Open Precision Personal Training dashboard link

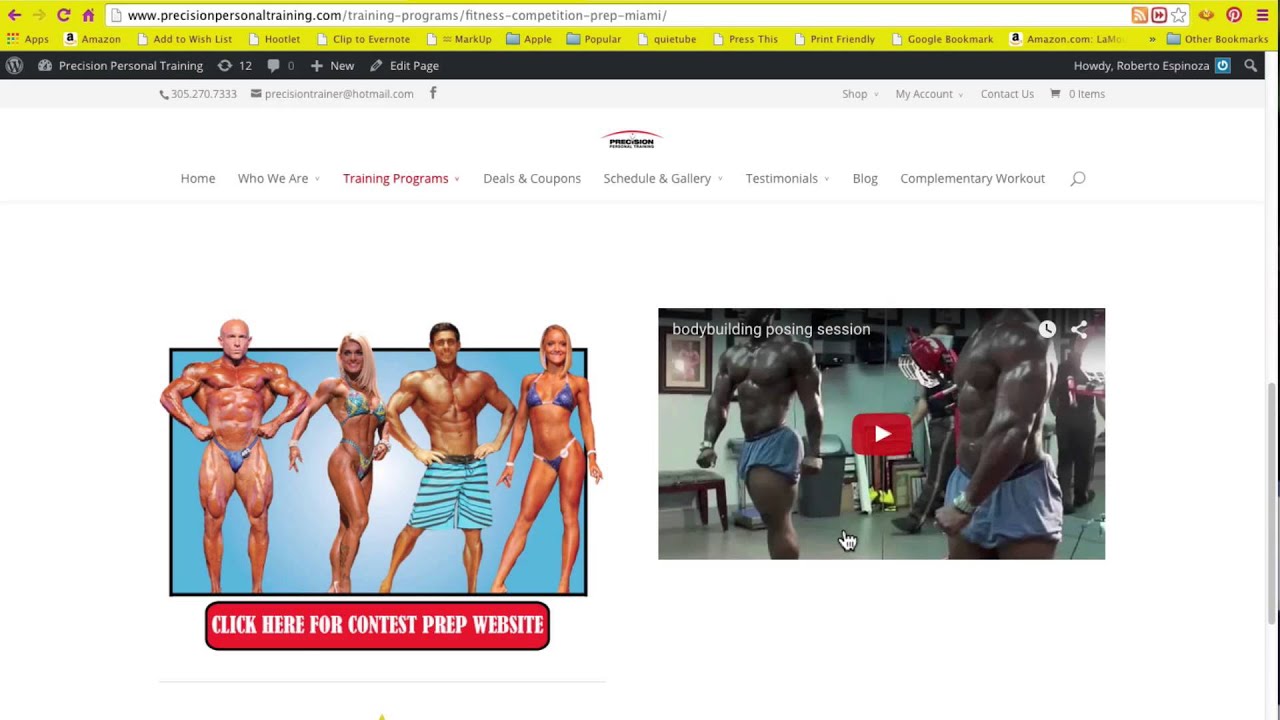(120, 65)
